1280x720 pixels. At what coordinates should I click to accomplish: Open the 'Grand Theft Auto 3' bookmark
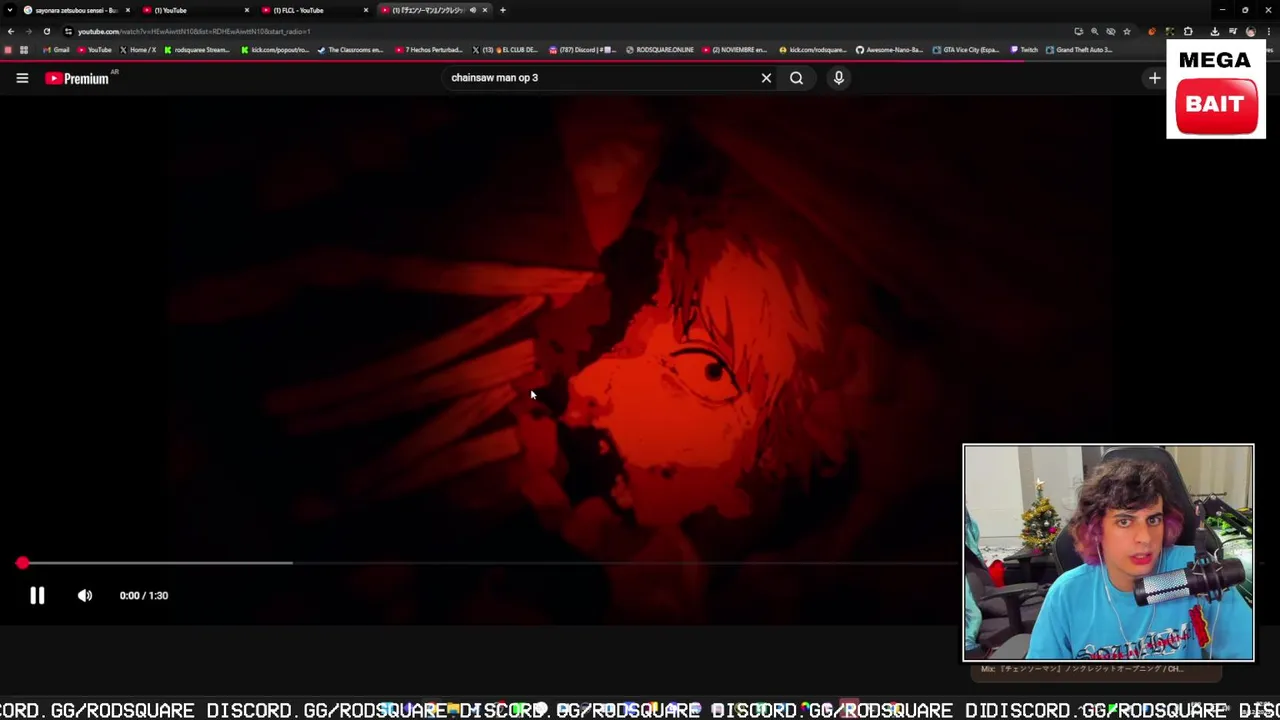pyautogui.click(x=1080, y=50)
